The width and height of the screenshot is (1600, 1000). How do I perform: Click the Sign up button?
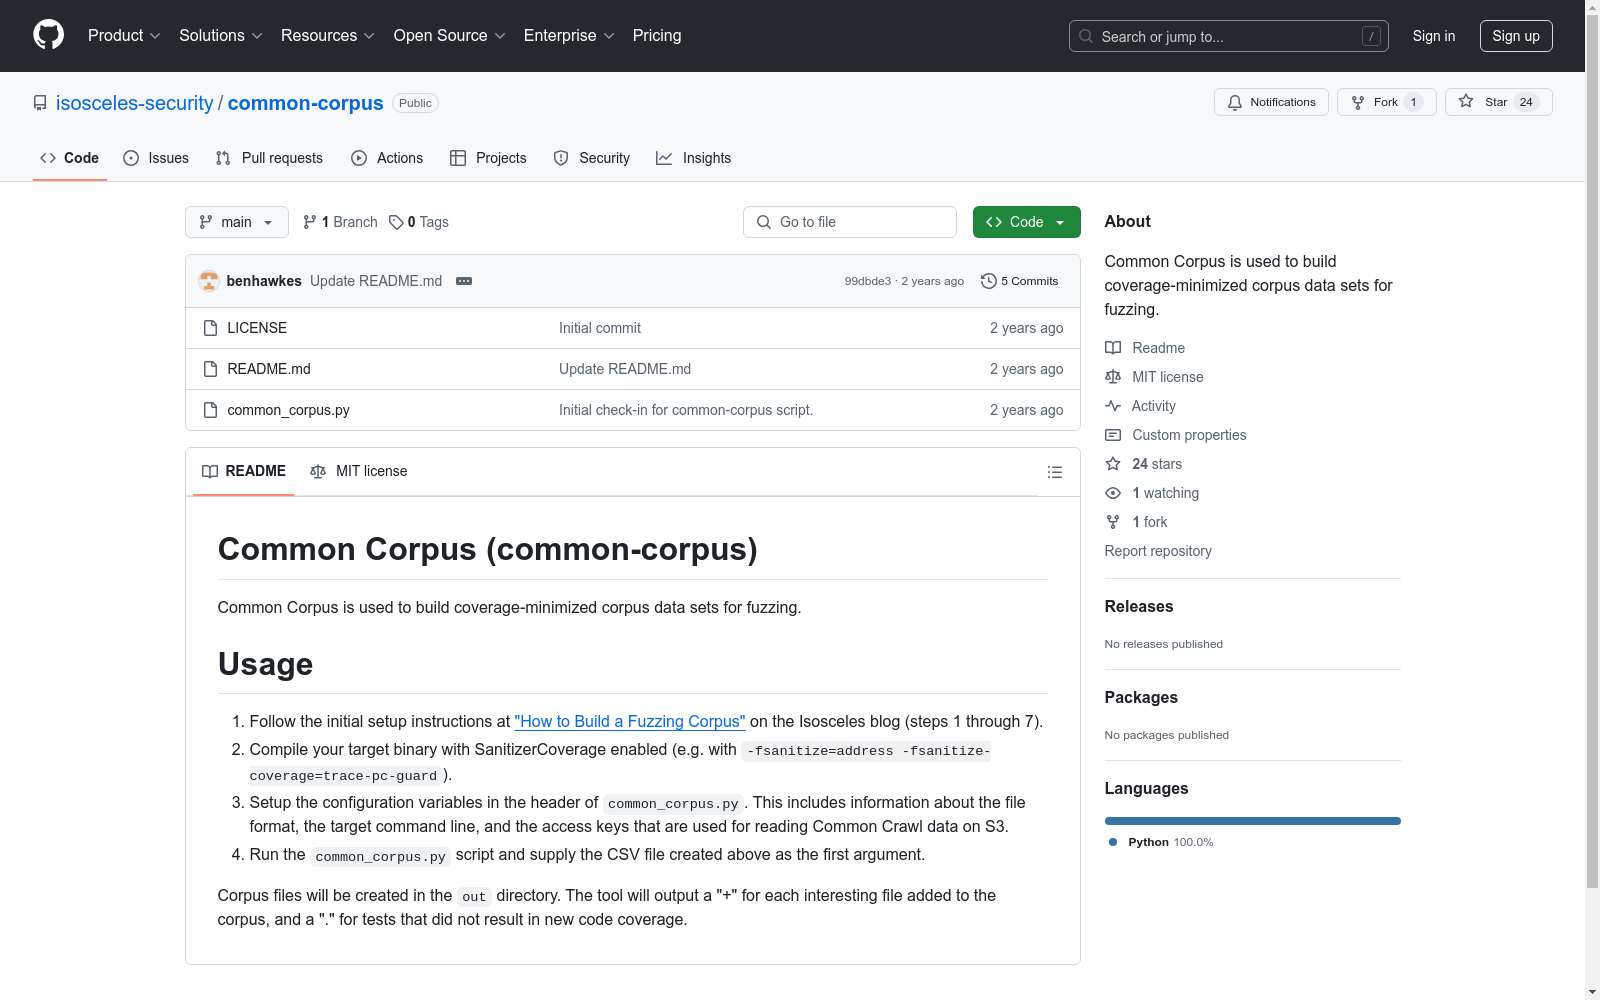click(1516, 36)
